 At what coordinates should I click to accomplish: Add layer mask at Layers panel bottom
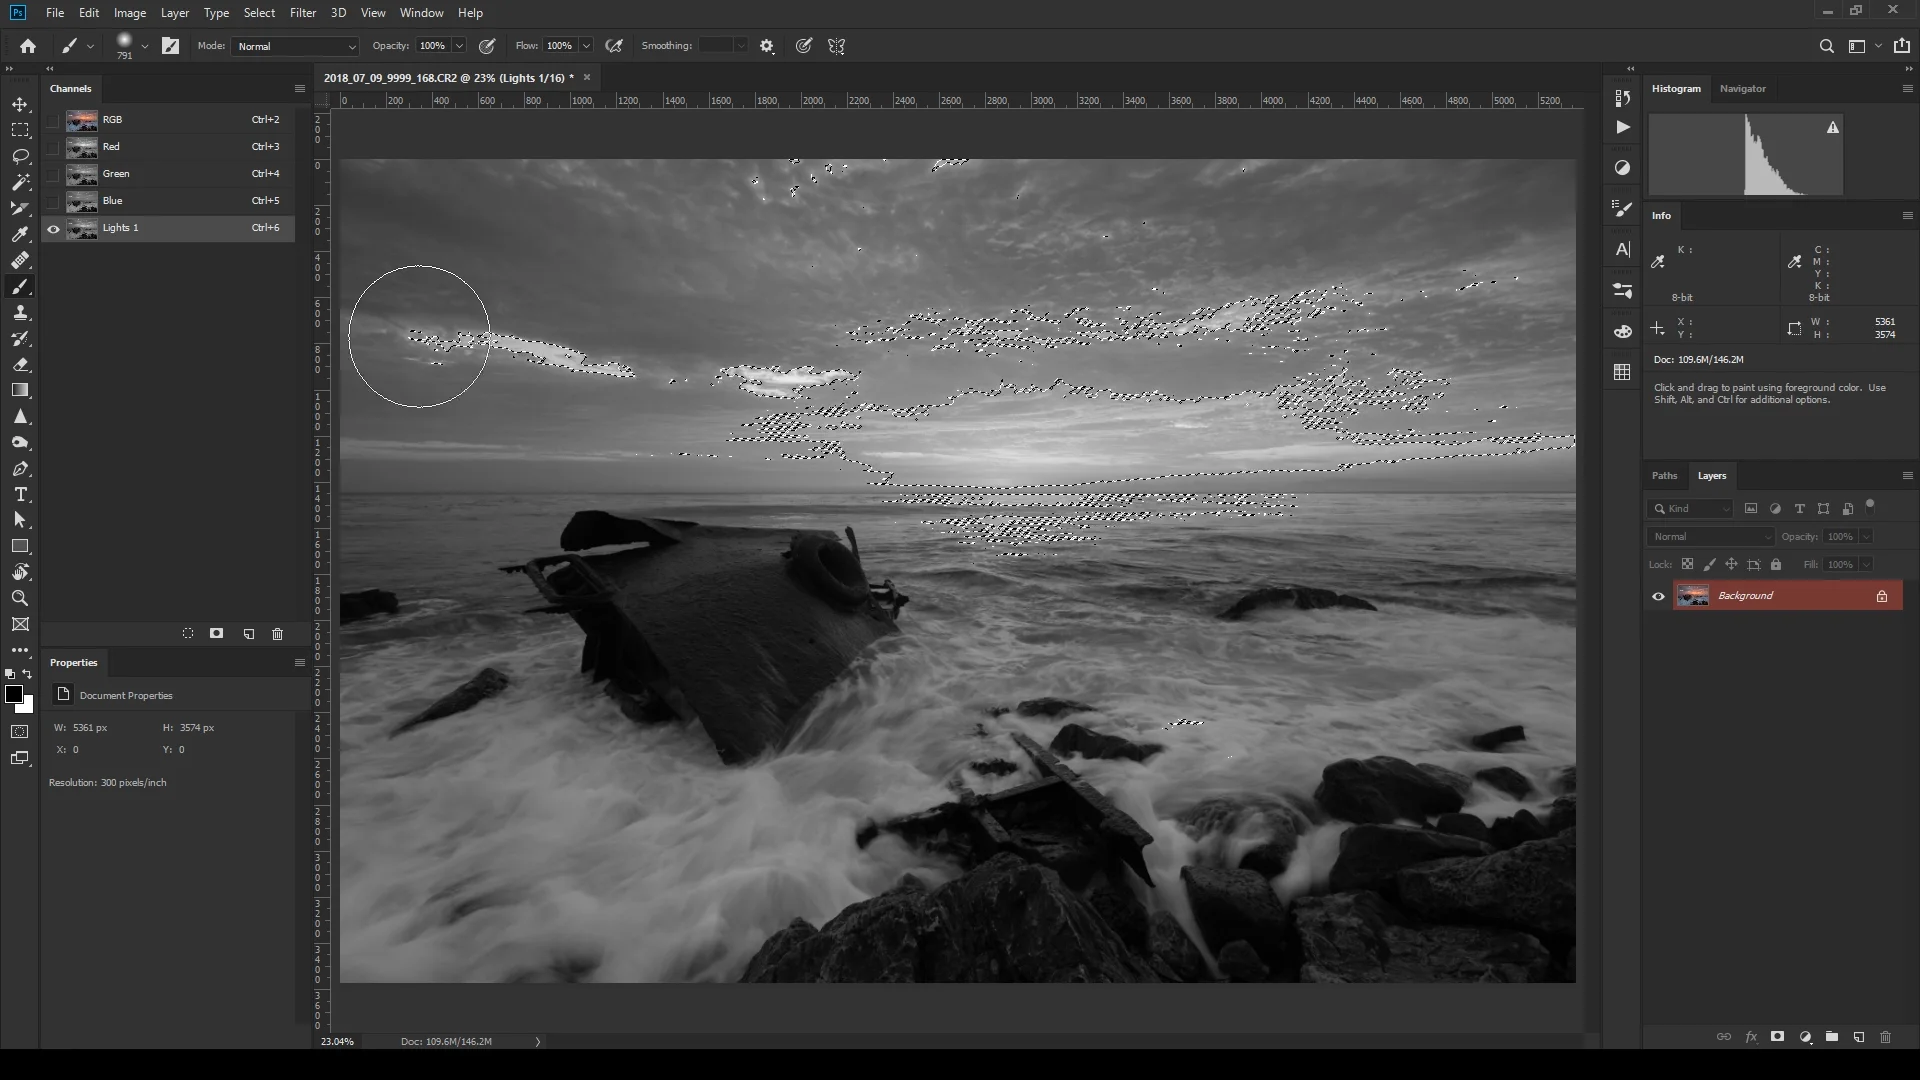[1777, 1037]
